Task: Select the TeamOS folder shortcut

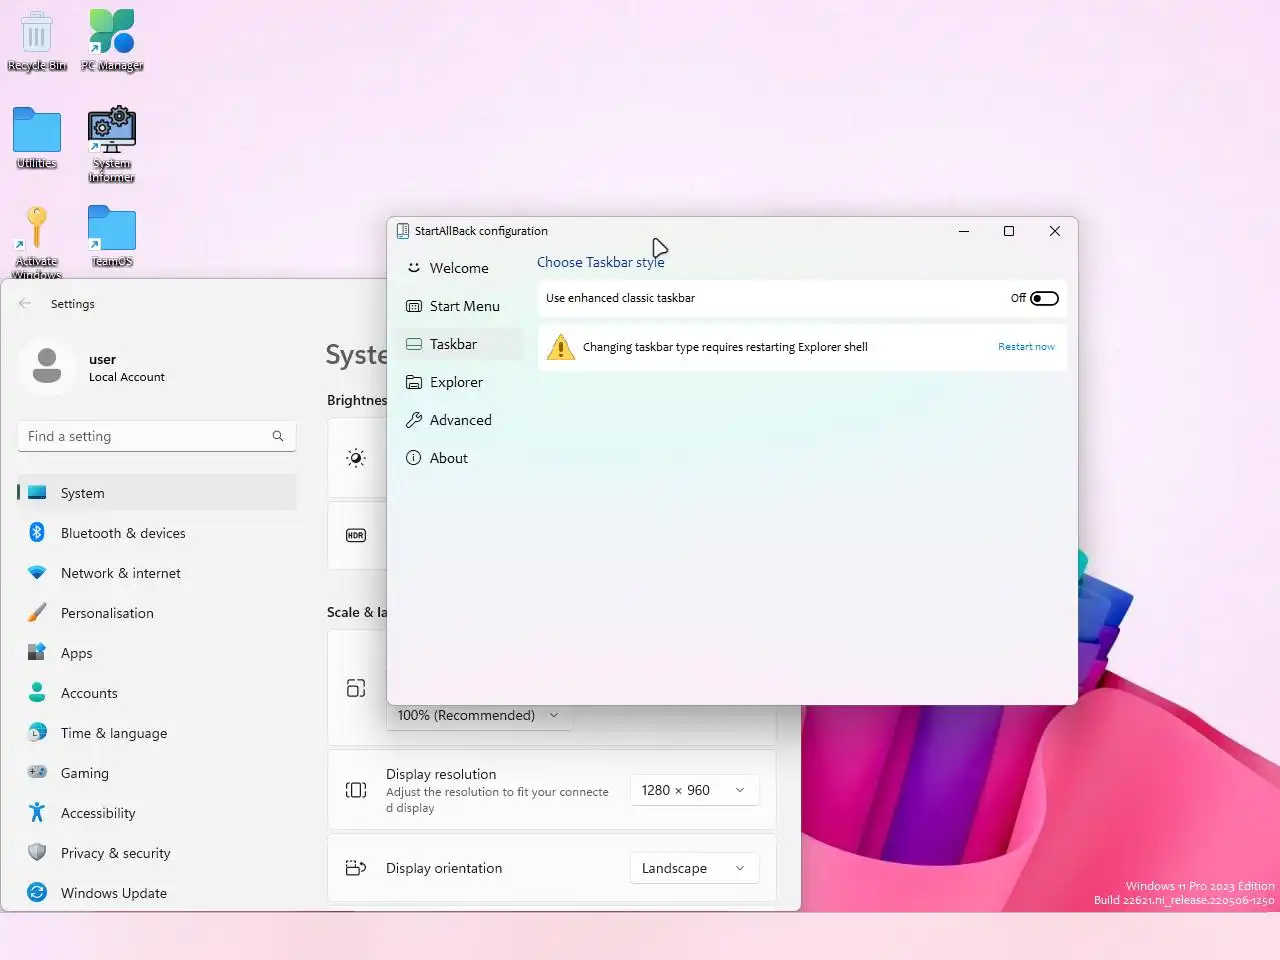Action: [x=112, y=236]
